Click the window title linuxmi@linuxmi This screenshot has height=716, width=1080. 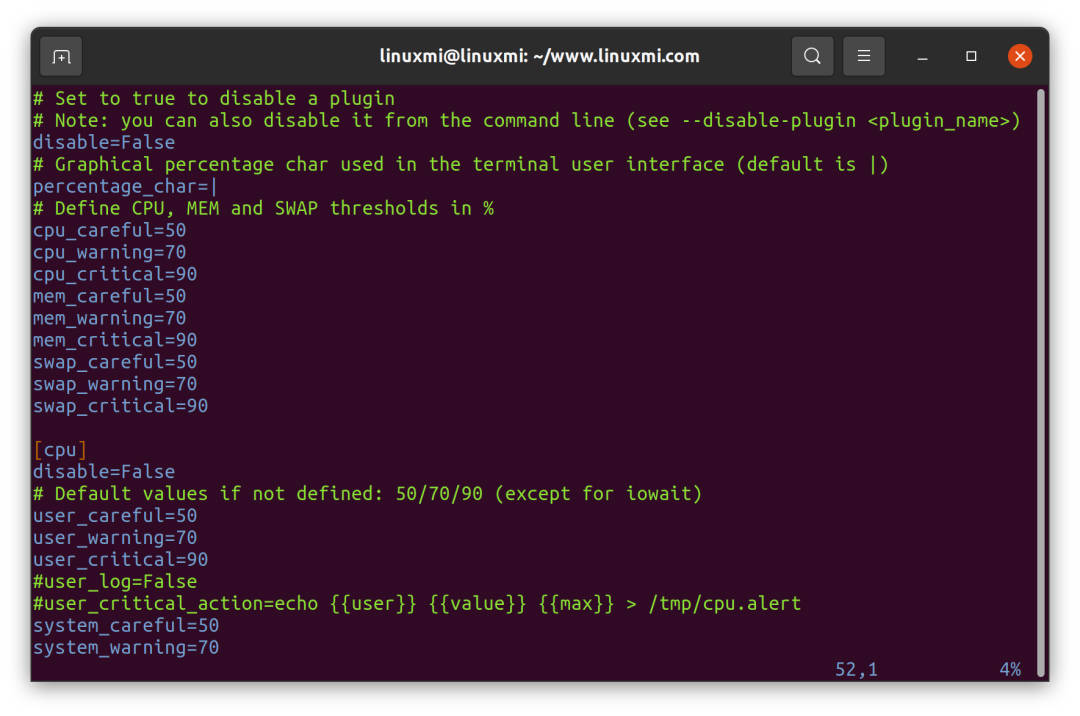pos(539,56)
